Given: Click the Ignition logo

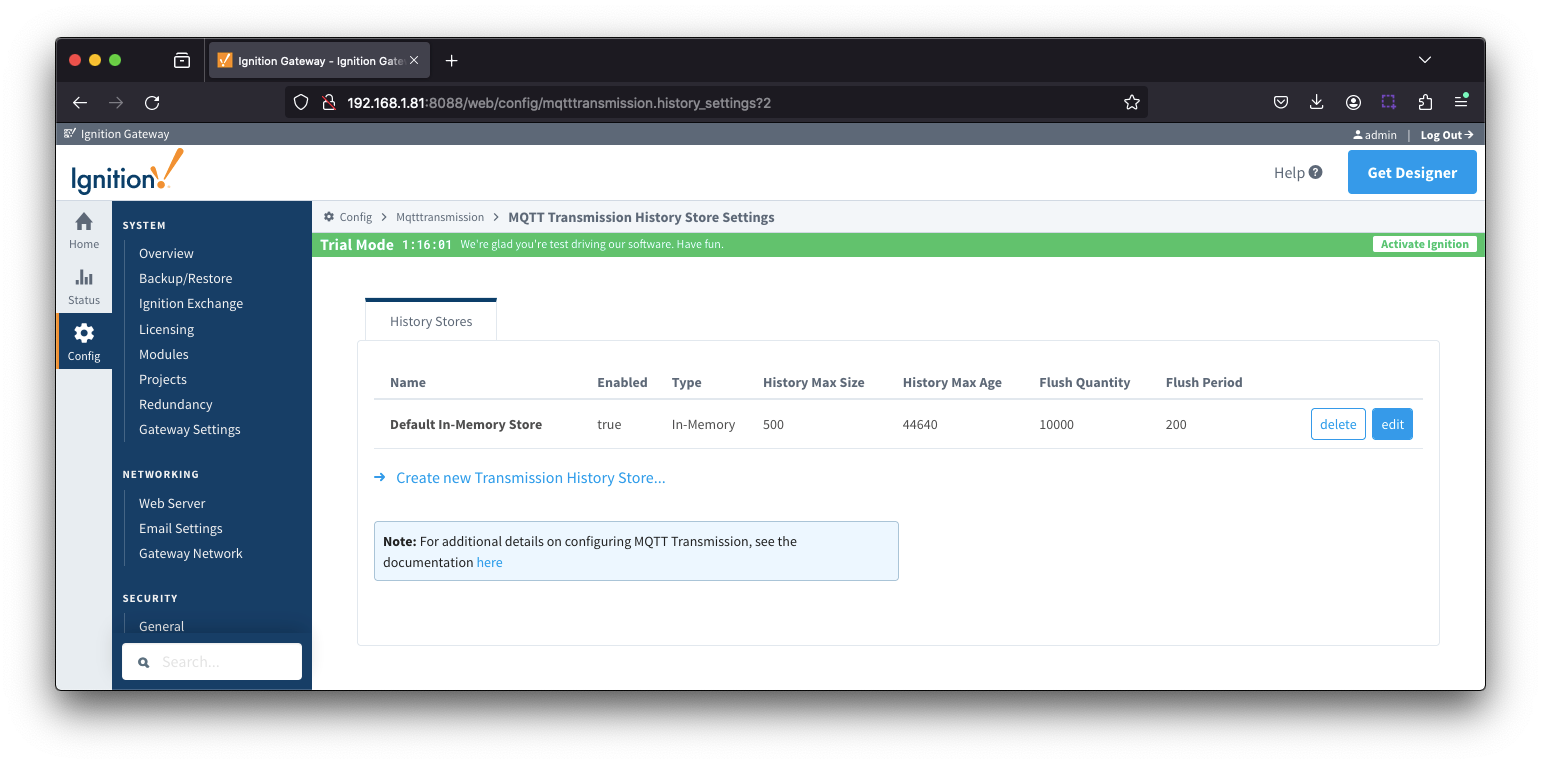Looking at the screenshot, I should coord(127,172).
